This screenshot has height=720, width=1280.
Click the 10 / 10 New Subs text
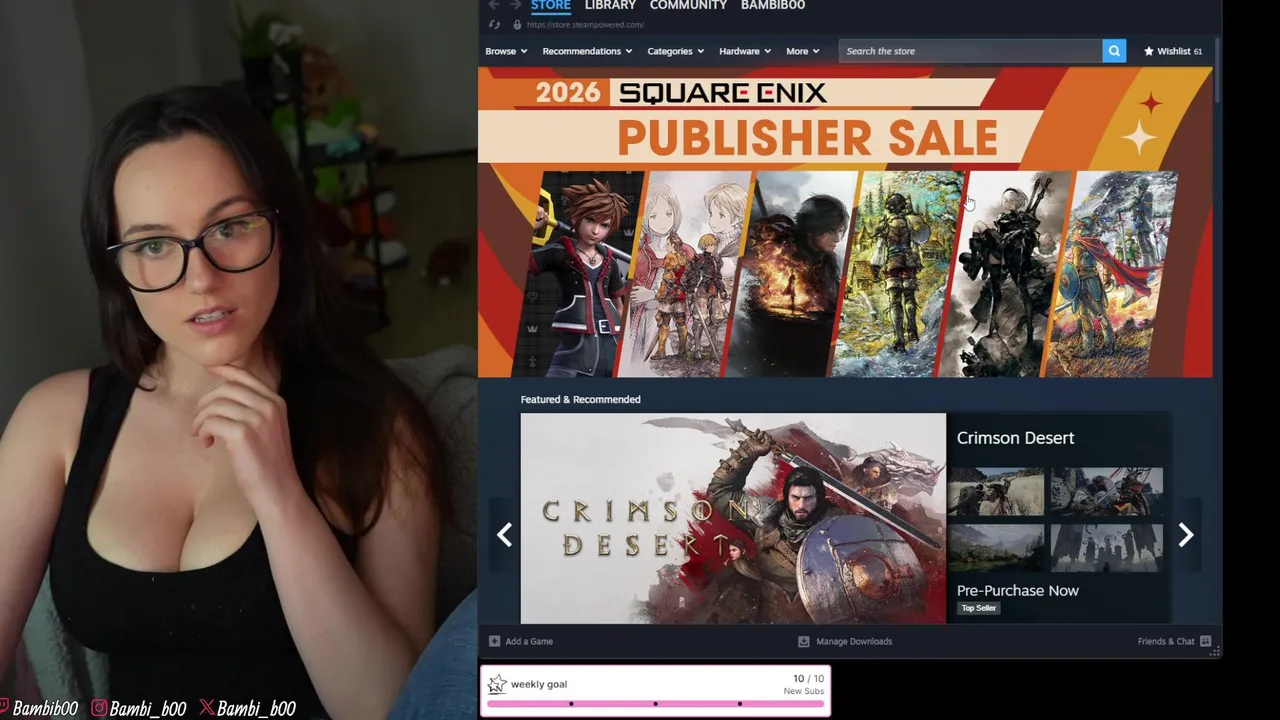coord(803,684)
